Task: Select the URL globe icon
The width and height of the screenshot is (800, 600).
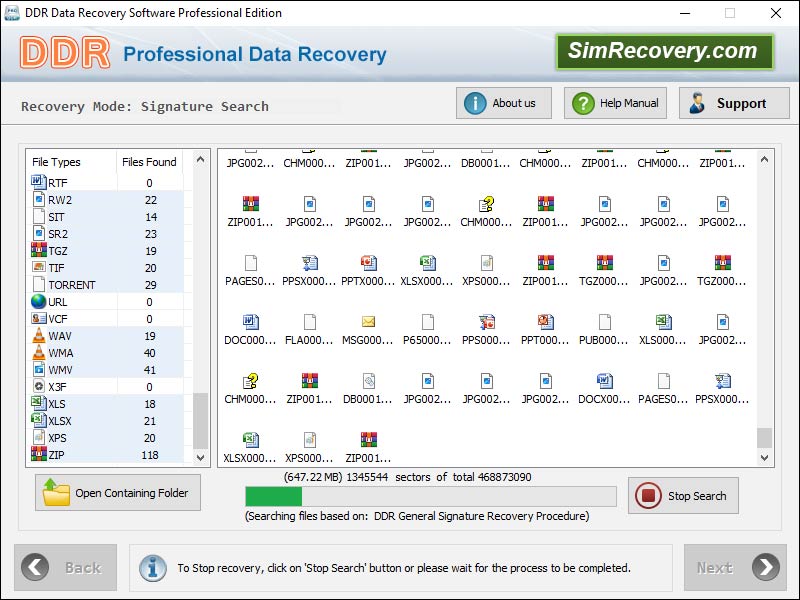Action: coord(39,301)
